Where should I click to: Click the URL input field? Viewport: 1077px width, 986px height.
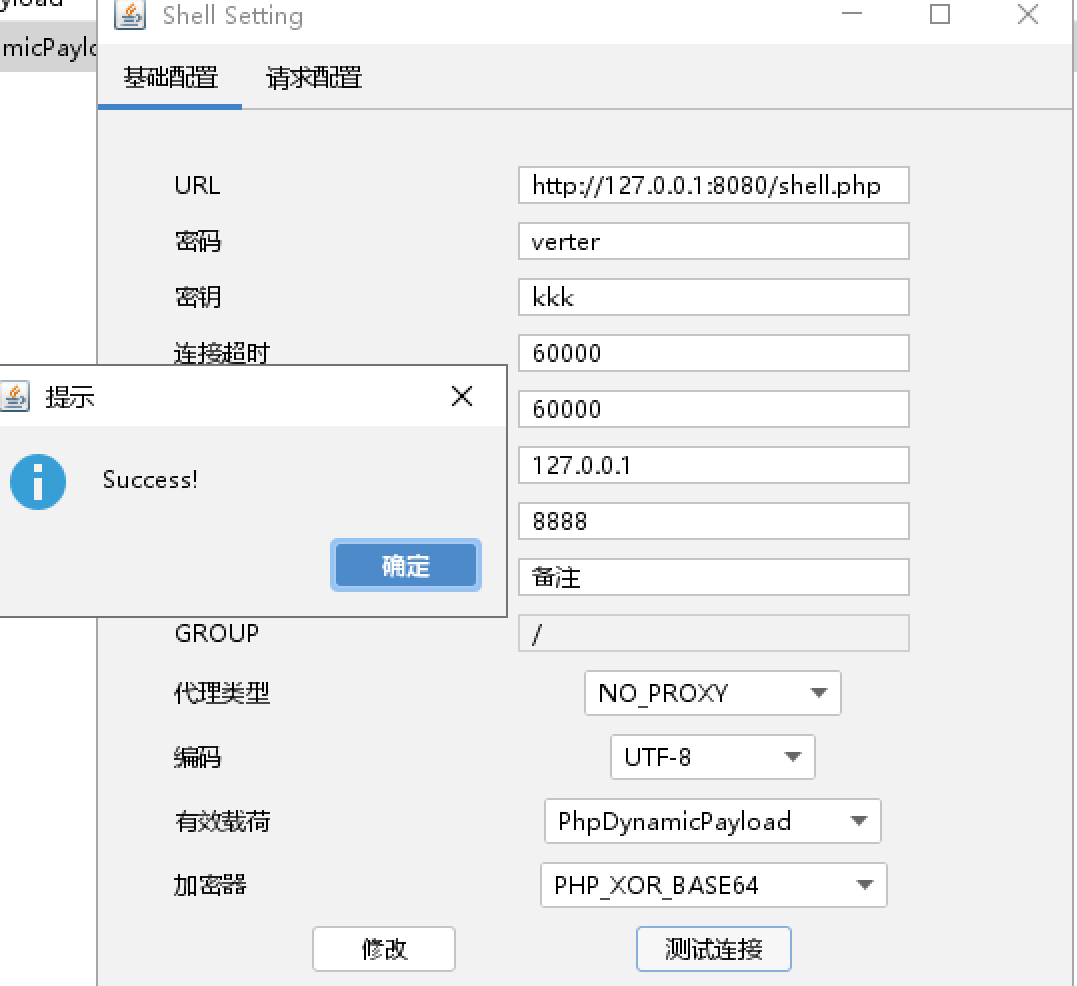pyautogui.click(x=712, y=186)
